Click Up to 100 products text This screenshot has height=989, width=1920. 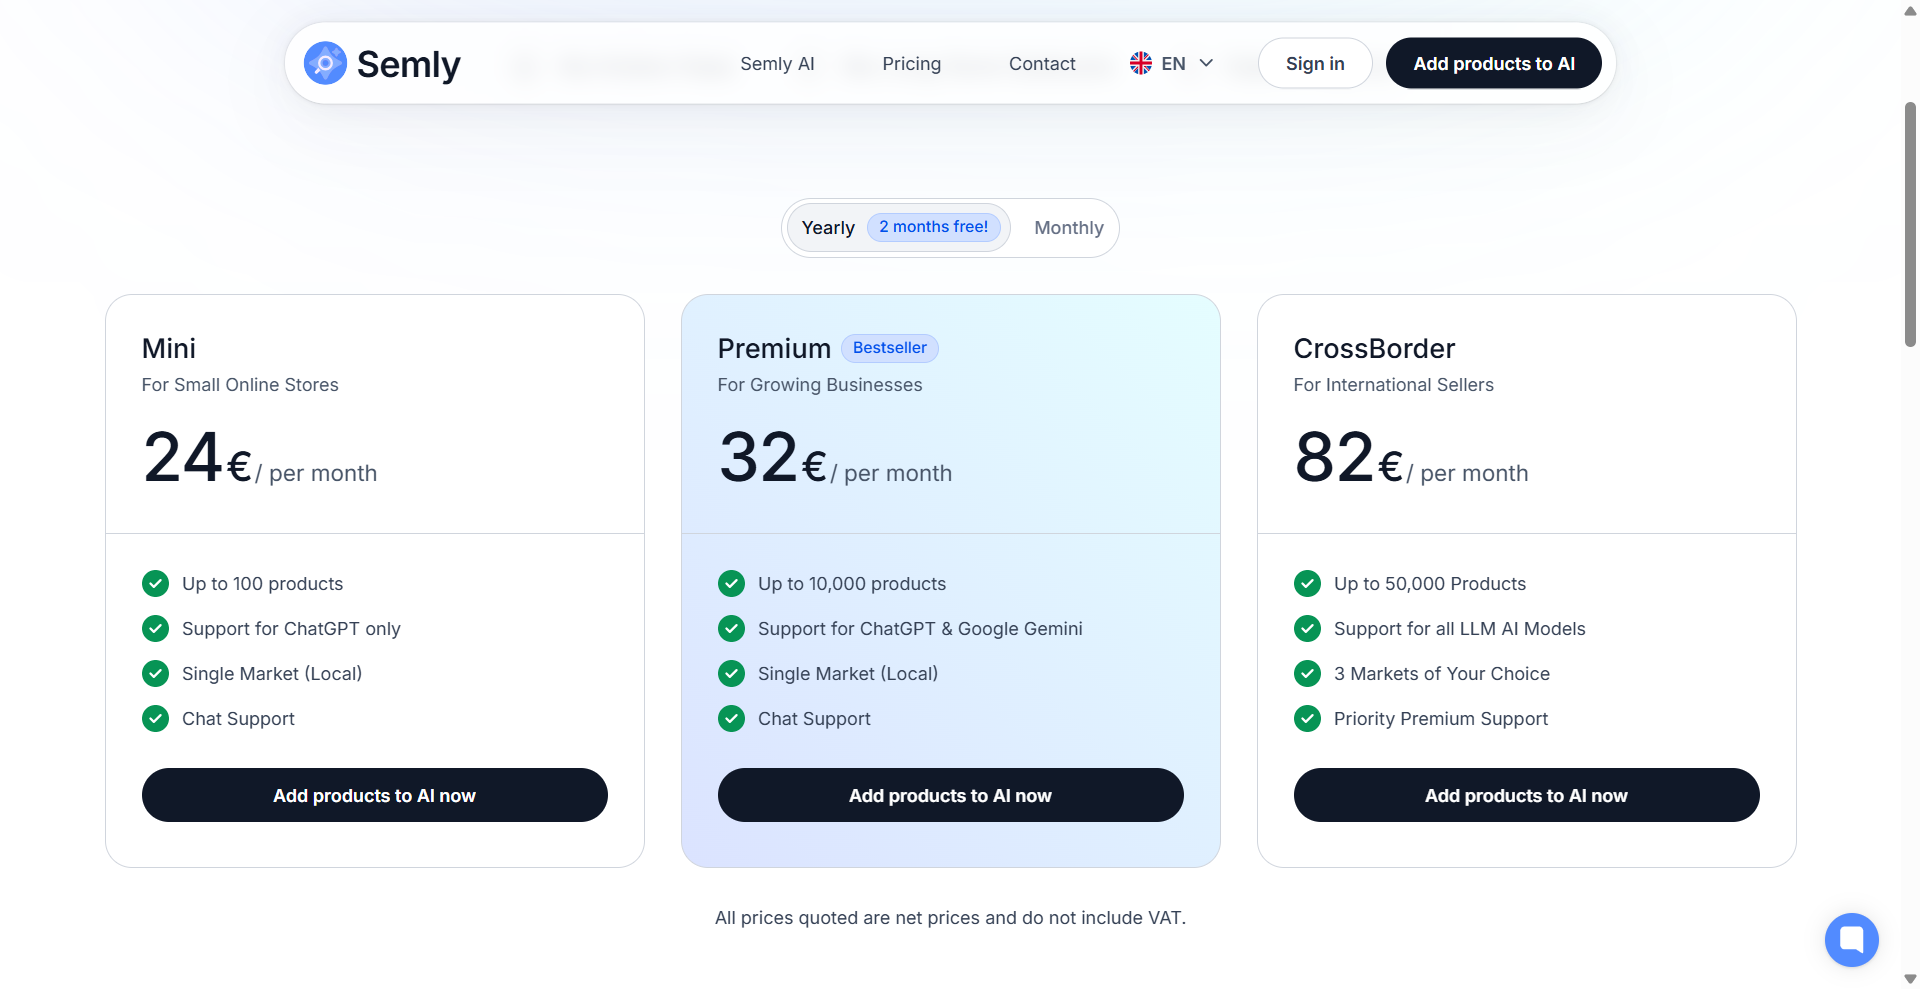pos(262,584)
